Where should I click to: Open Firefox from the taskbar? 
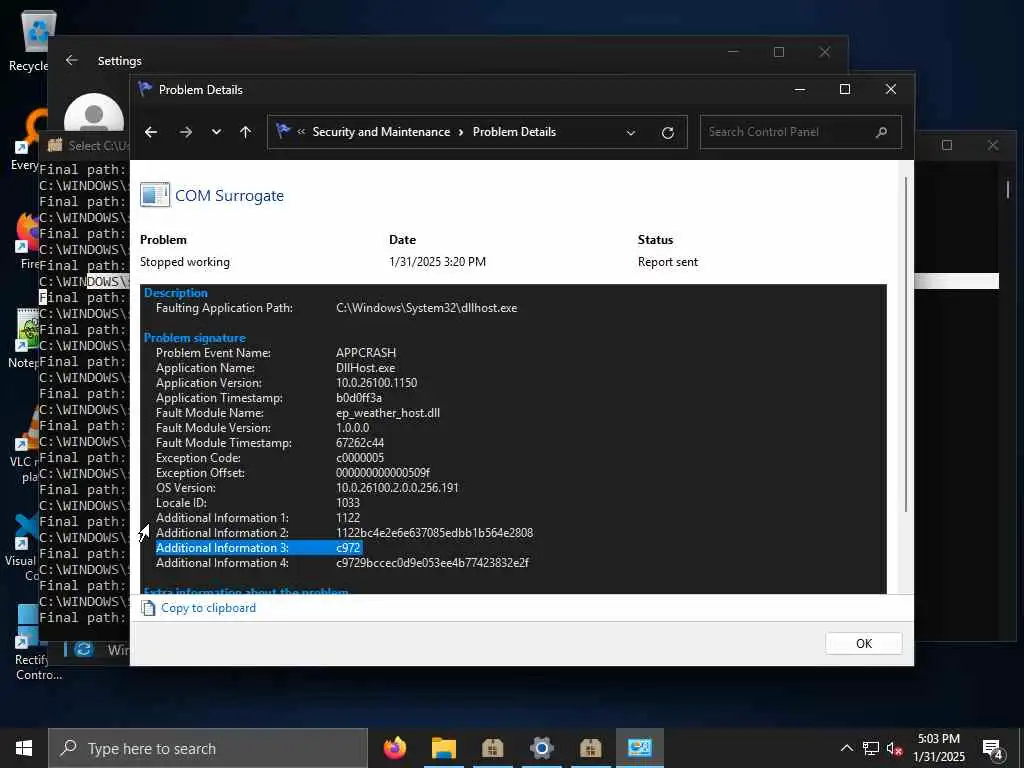(x=394, y=748)
